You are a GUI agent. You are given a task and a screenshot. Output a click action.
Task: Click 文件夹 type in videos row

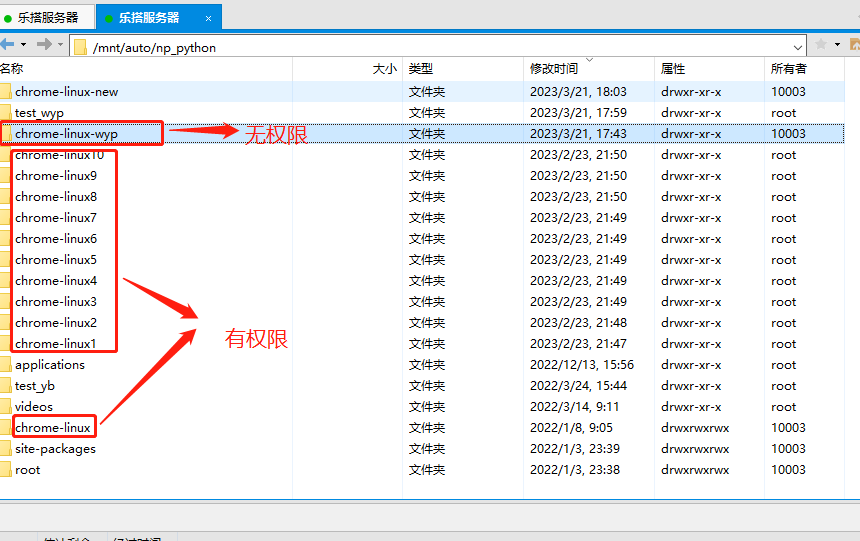(x=427, y=407)
